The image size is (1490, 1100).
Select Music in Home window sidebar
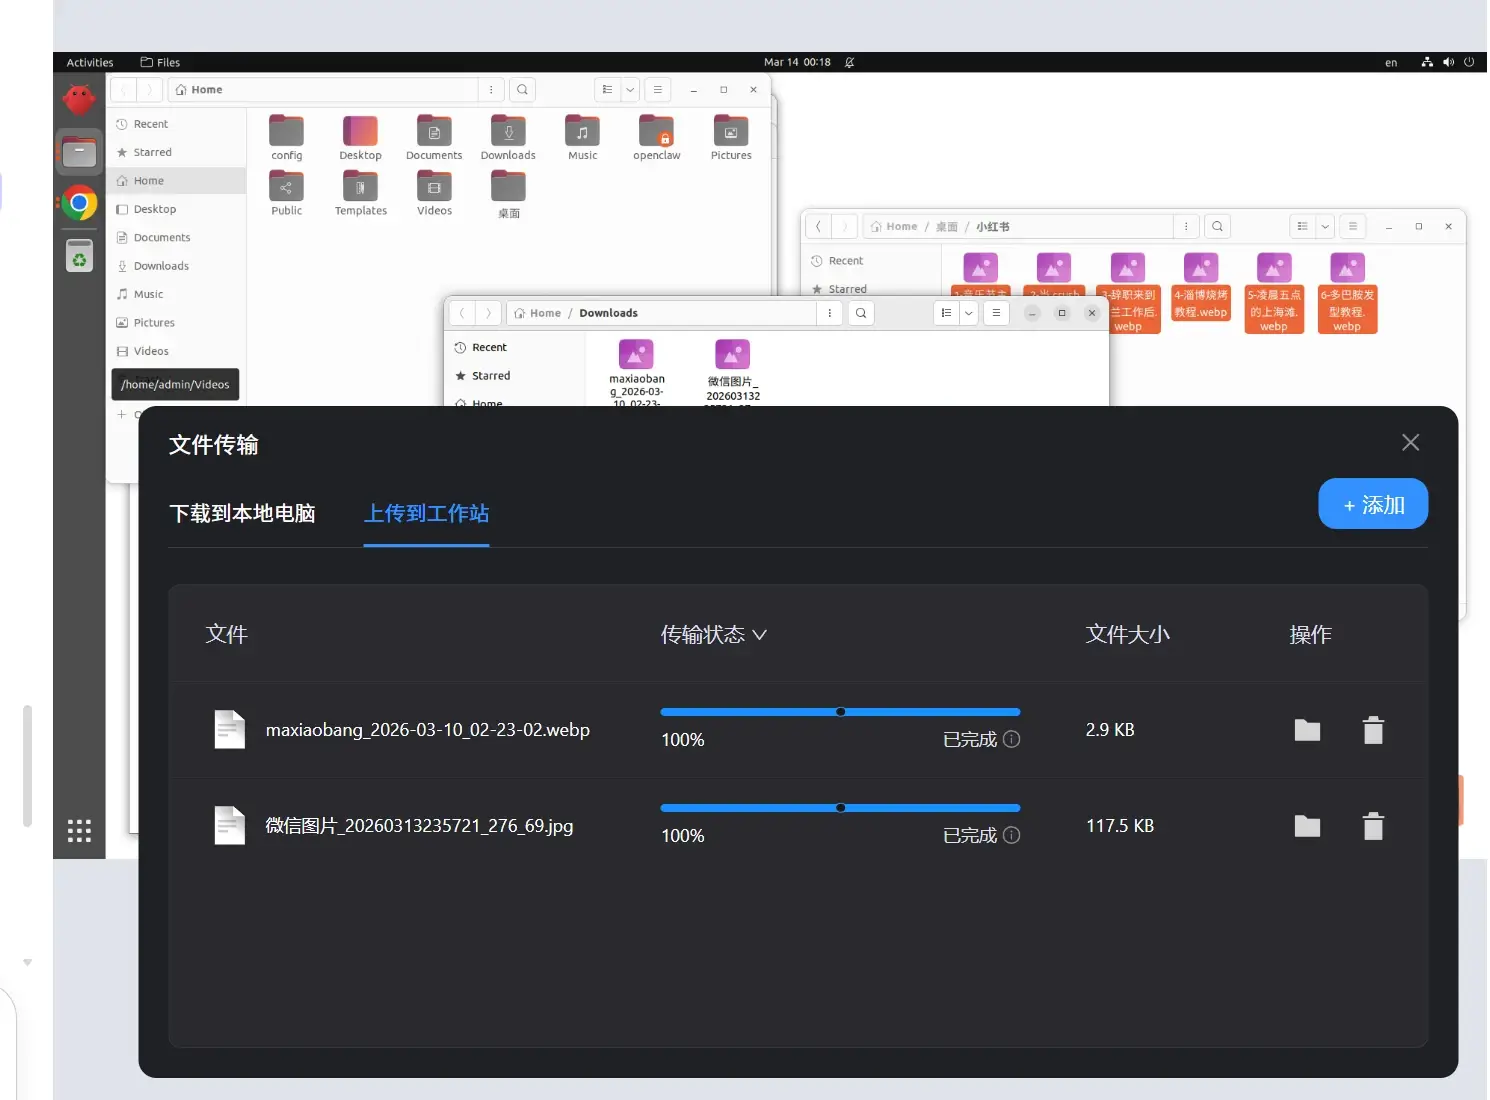(176, 294)
